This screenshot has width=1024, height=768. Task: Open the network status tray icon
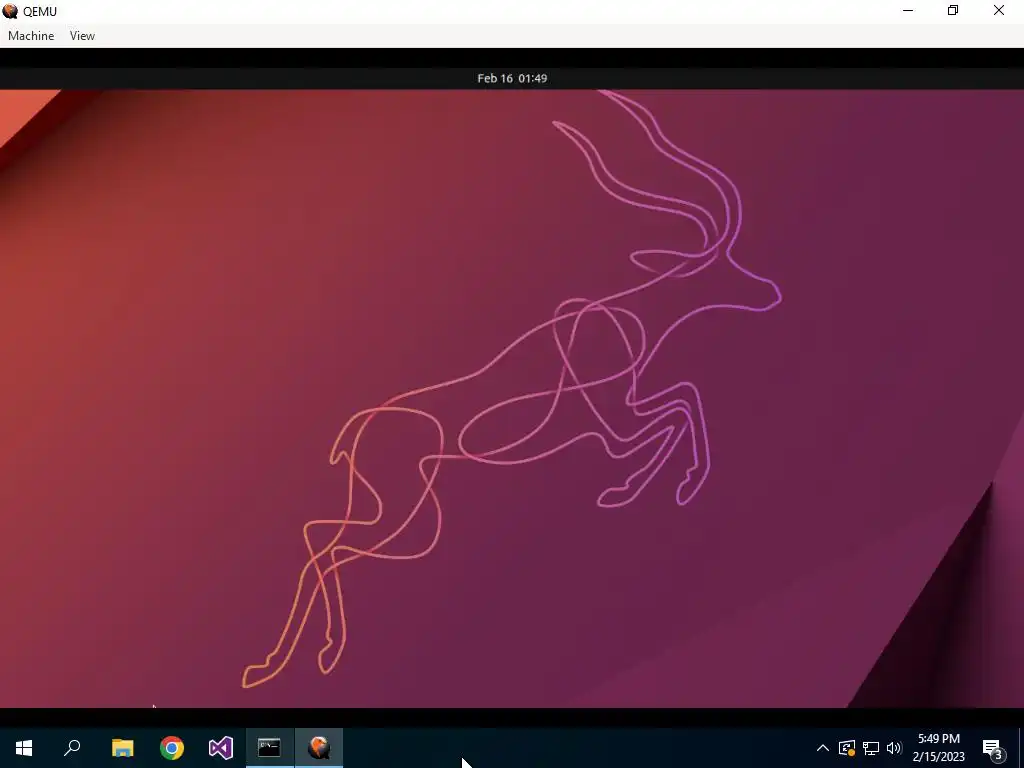click(x=871, y=748)
